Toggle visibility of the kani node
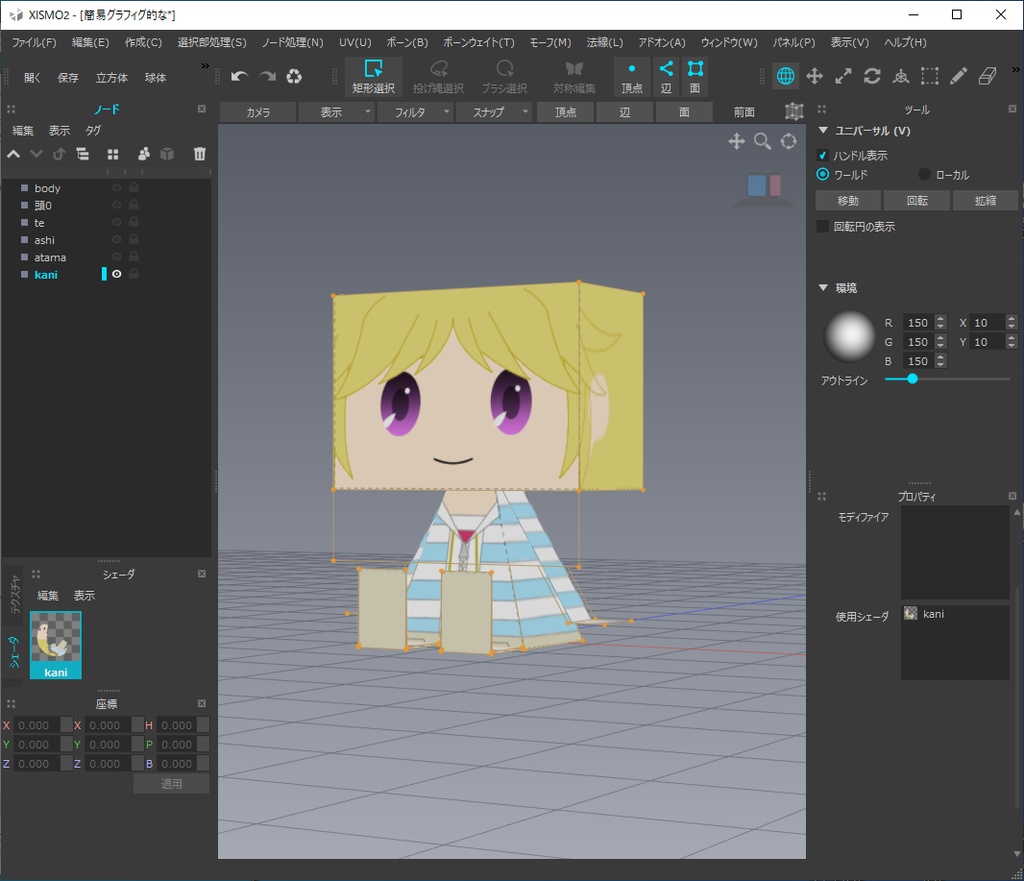 pos(117,275)
